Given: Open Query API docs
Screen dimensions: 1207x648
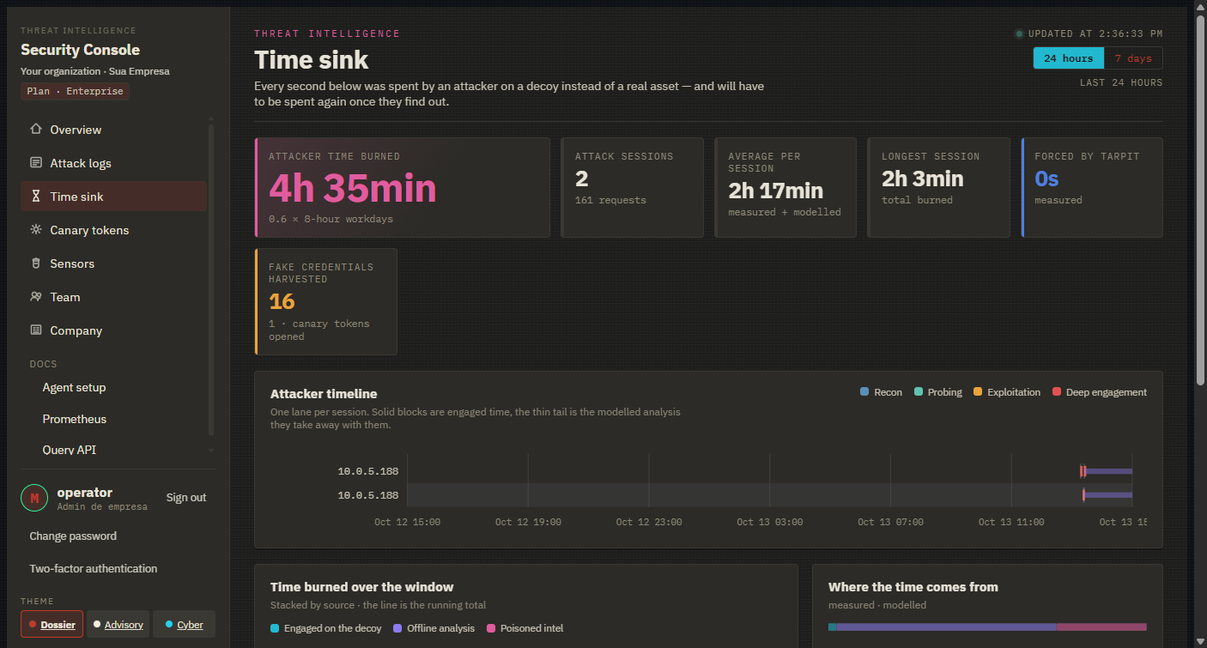Looking at the screenshot, I should point(69,450).
